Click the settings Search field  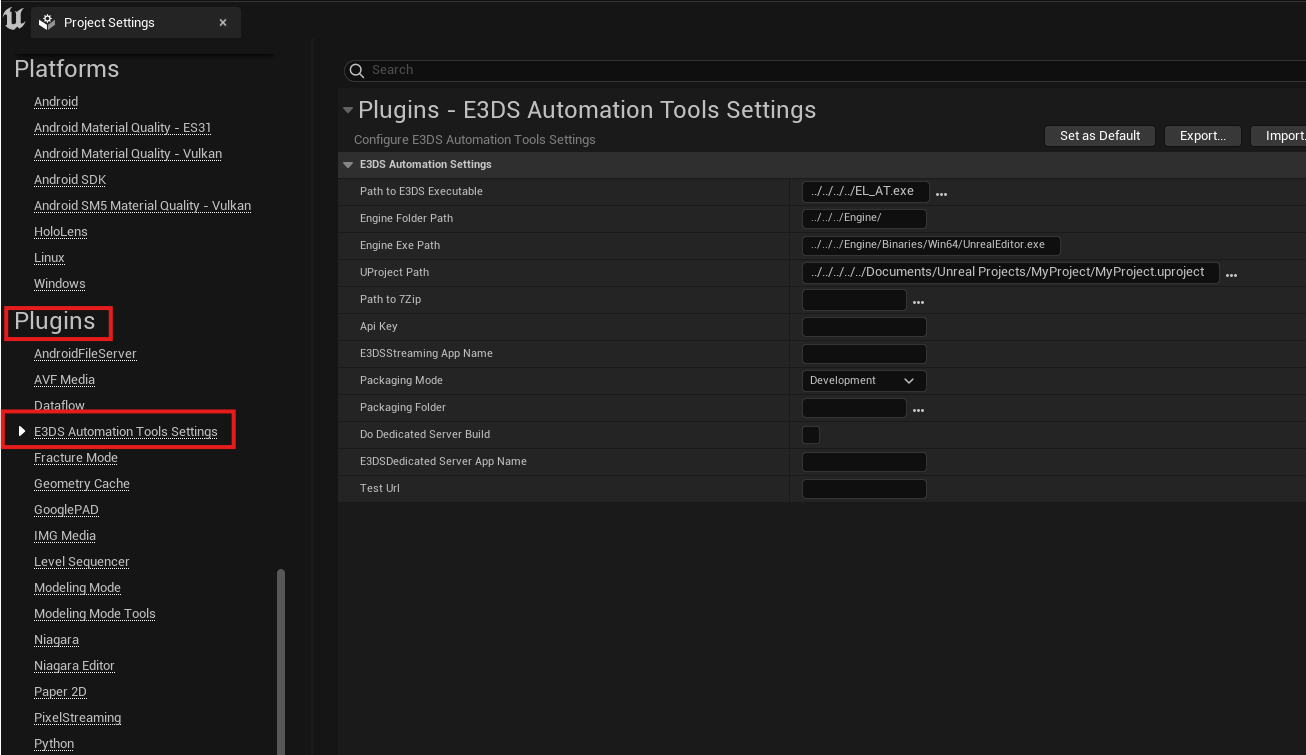click(825, 70)
